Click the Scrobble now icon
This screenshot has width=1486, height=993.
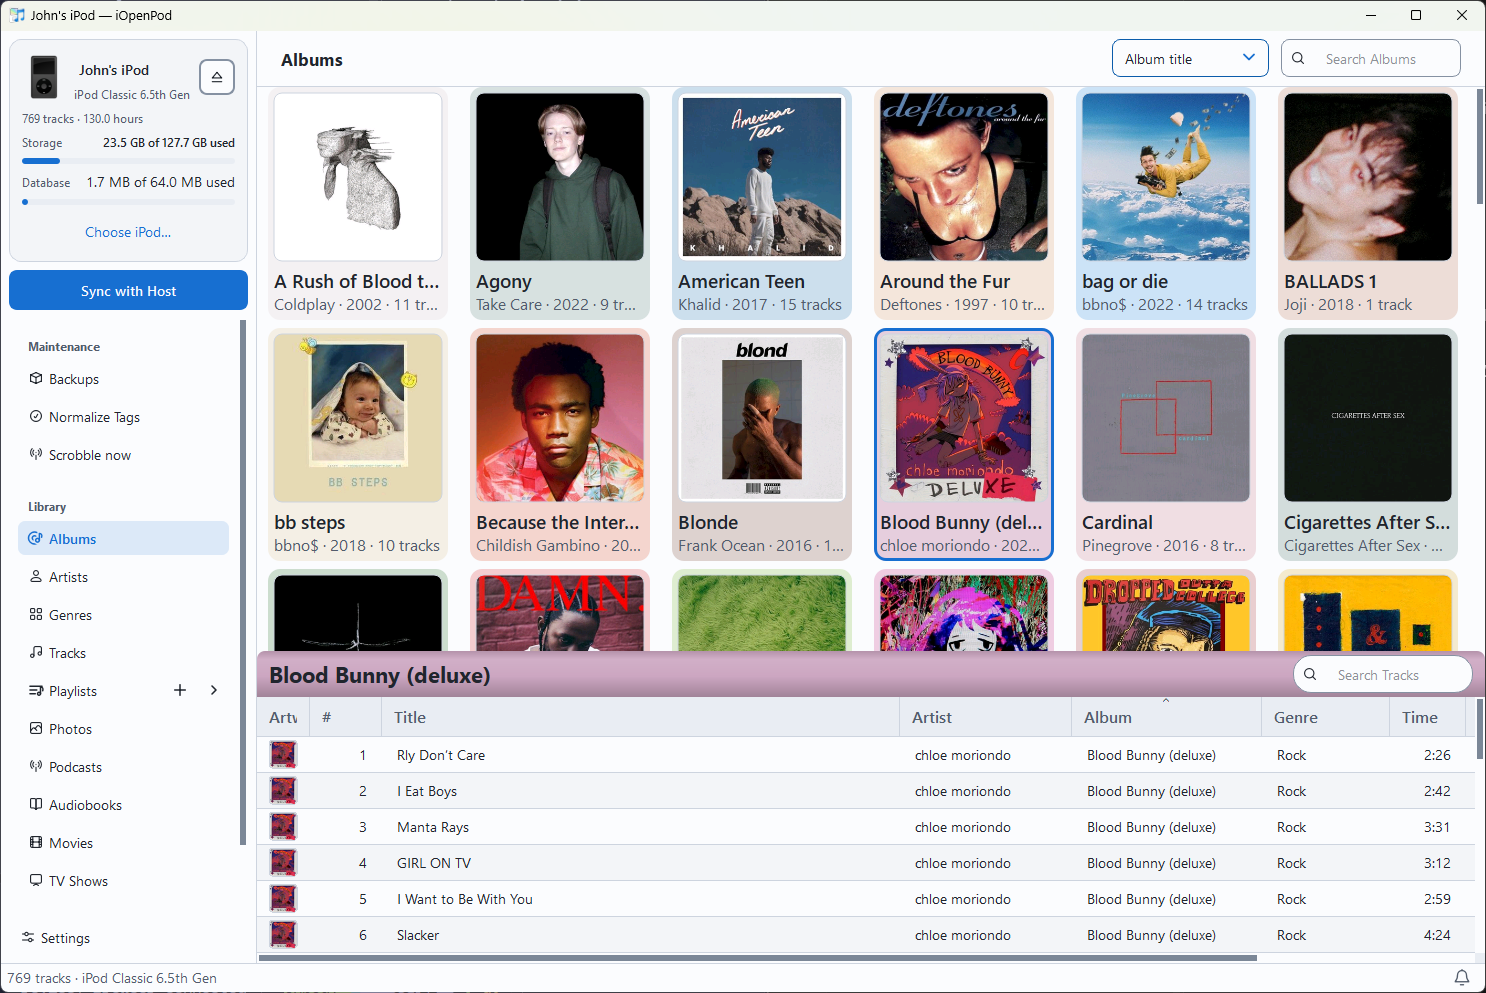(36, 455)
